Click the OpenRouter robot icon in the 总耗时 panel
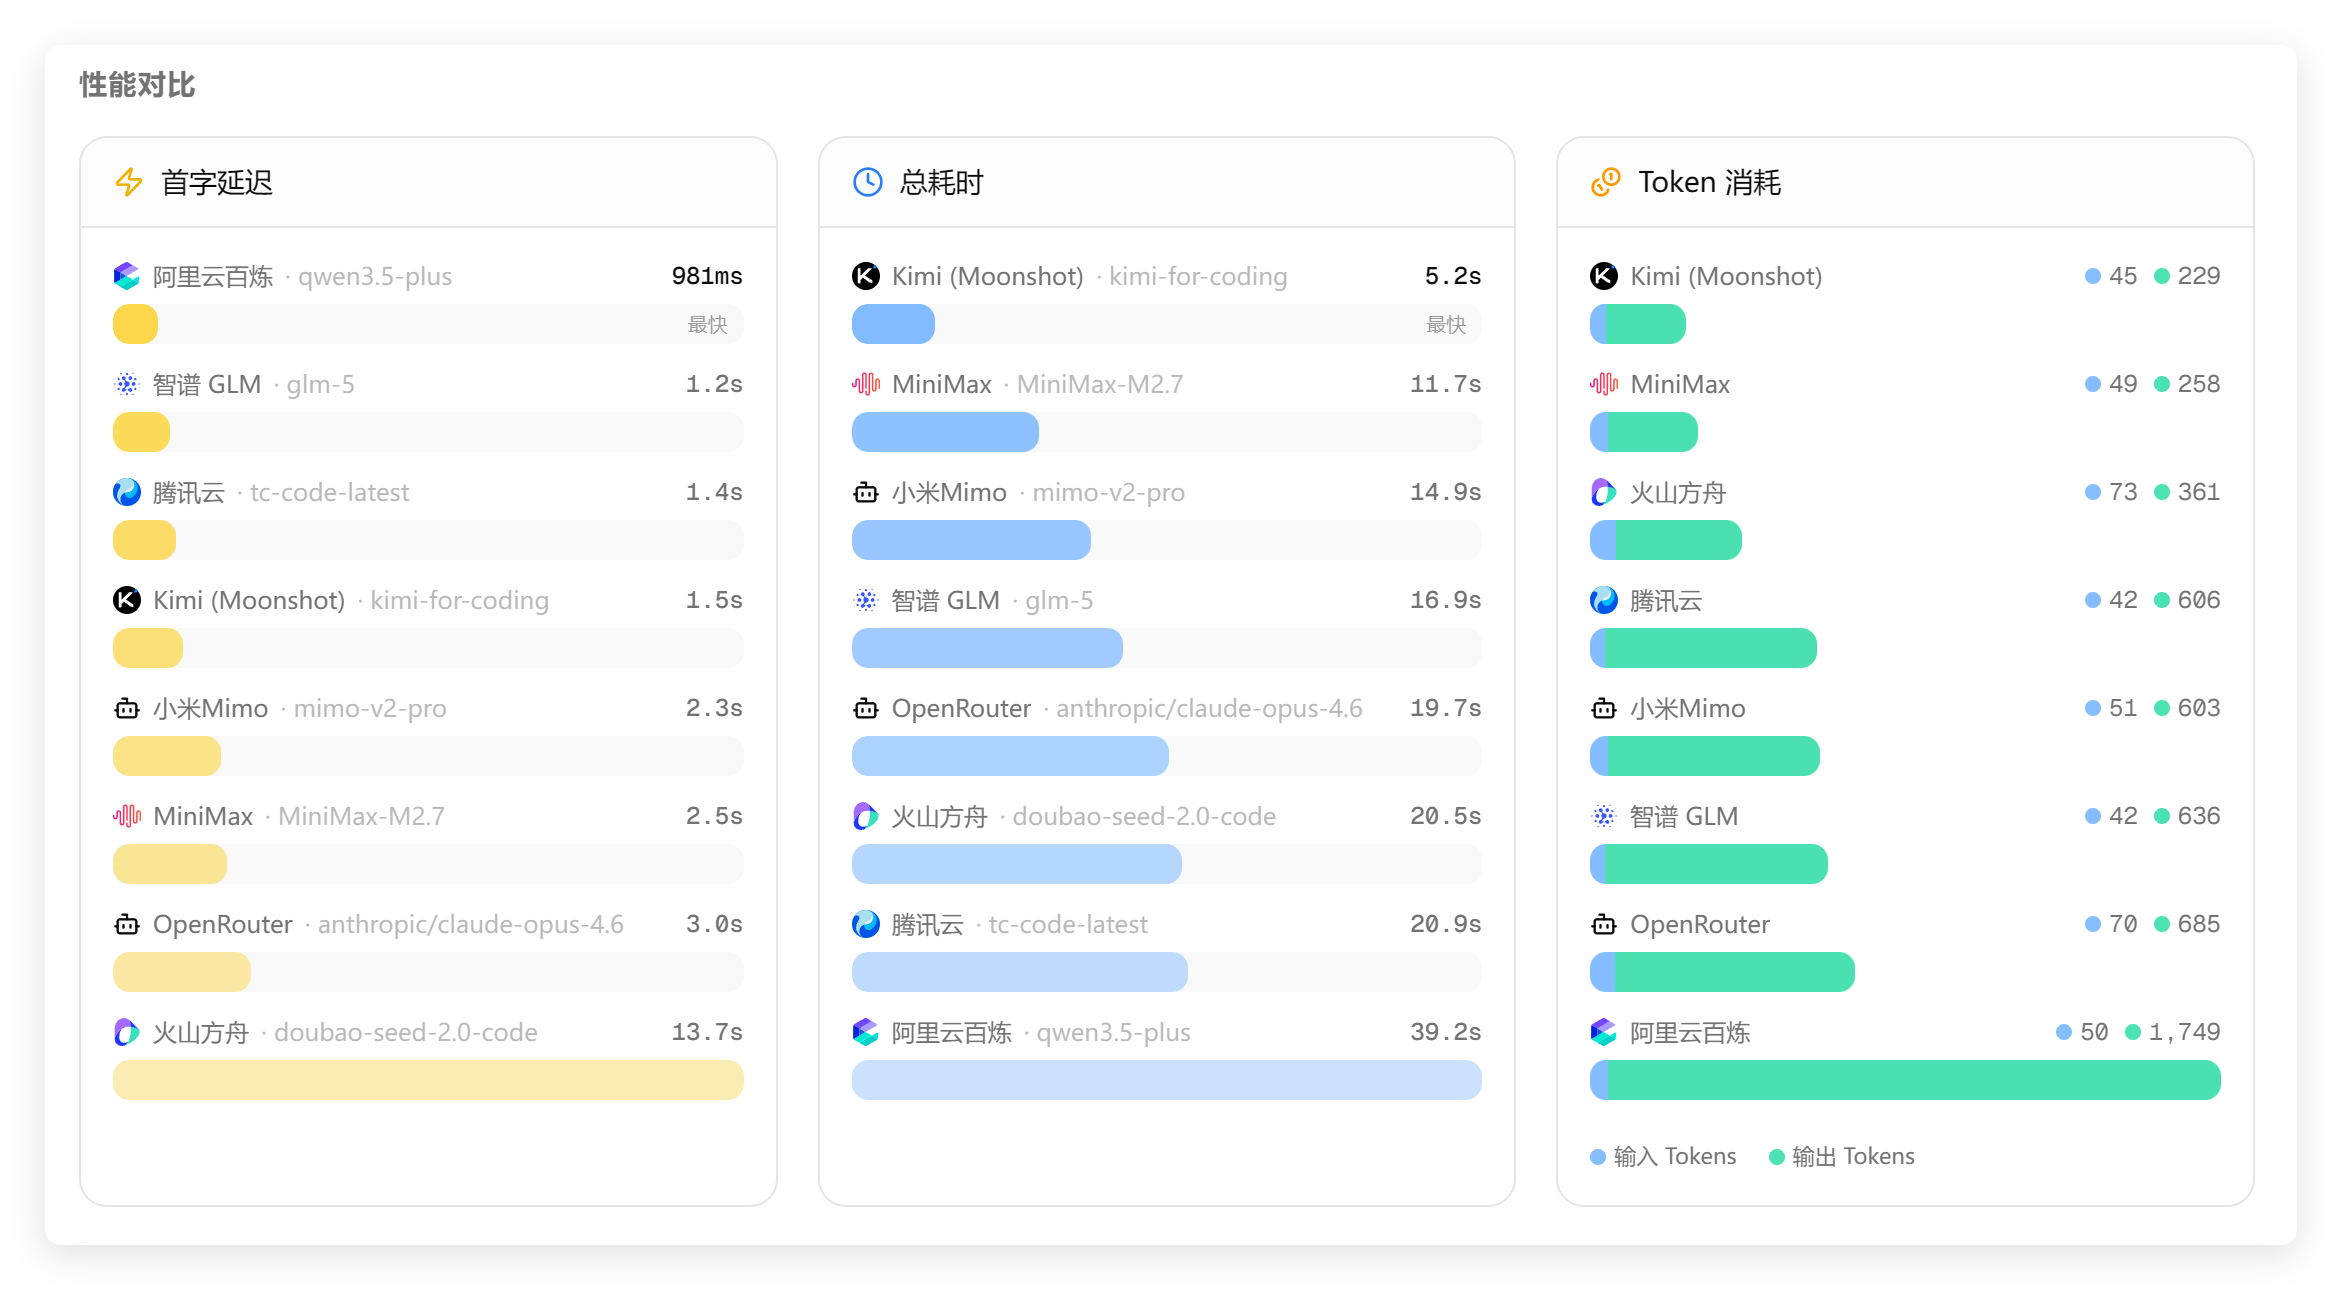2342x1290 pixels. 865,708
